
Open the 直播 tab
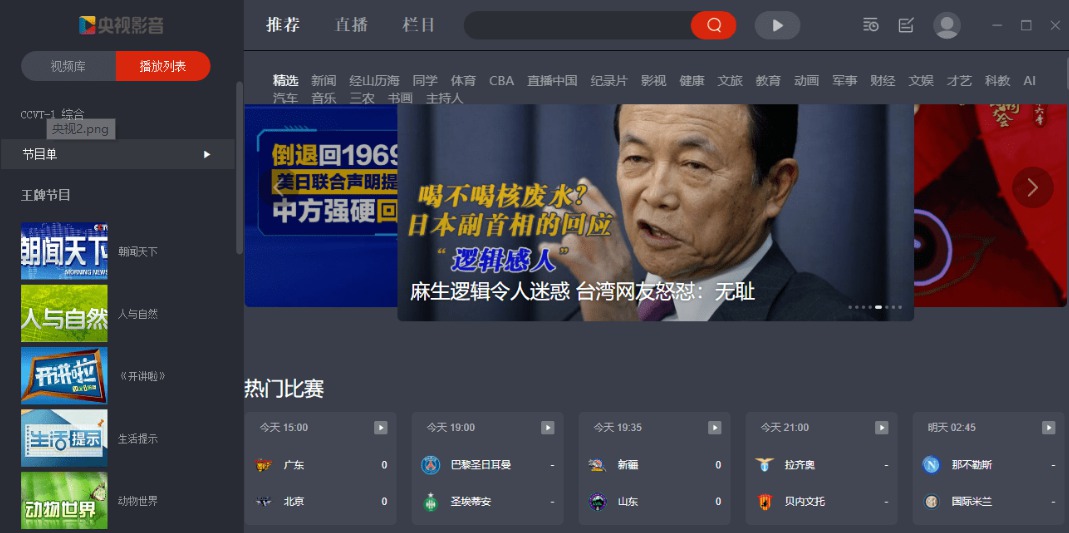351,25
